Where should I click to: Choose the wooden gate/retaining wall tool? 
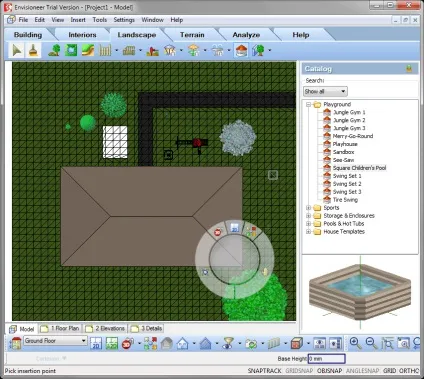coord(129,51)
